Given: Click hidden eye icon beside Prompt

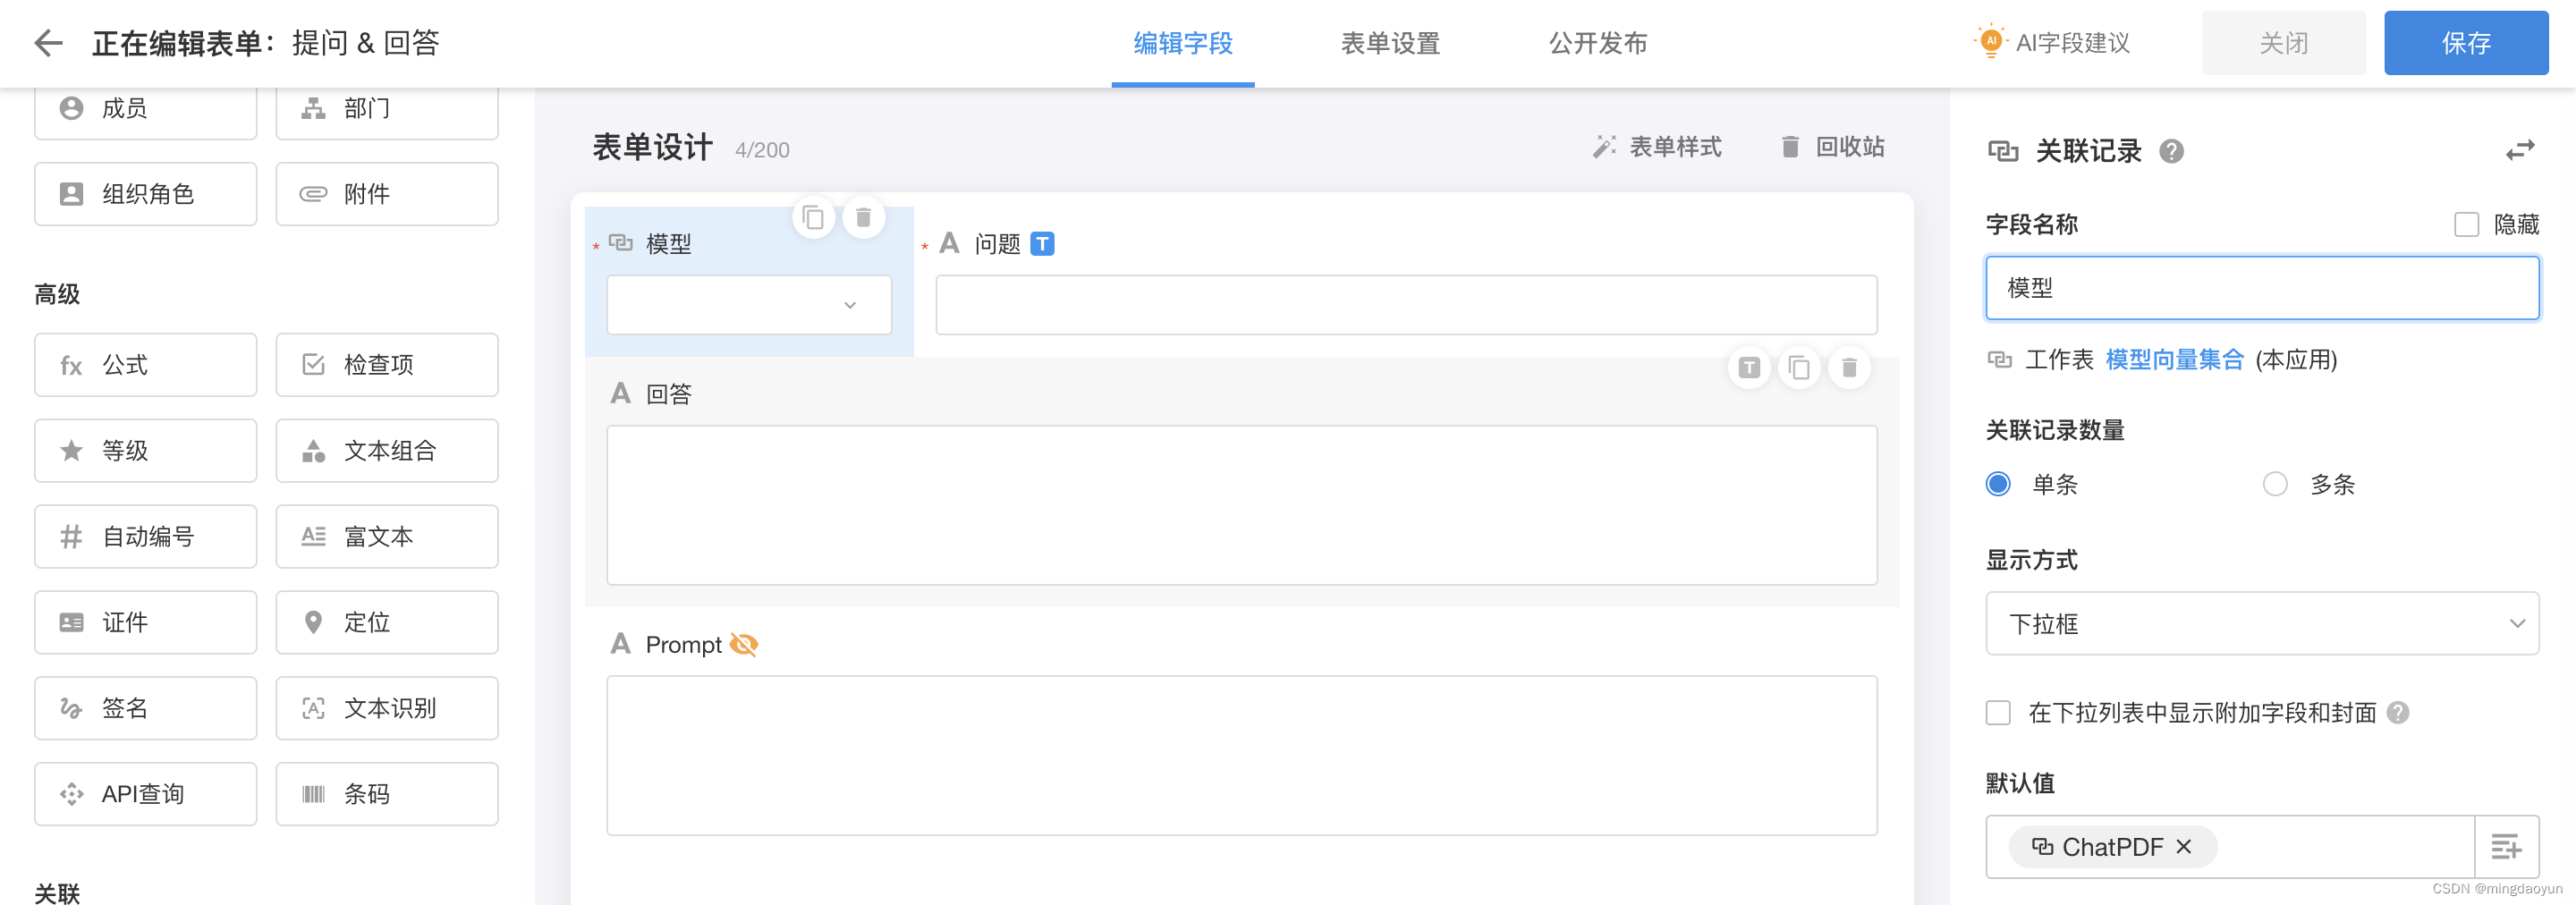Looking at the screenshot, I should click(743, 645).
